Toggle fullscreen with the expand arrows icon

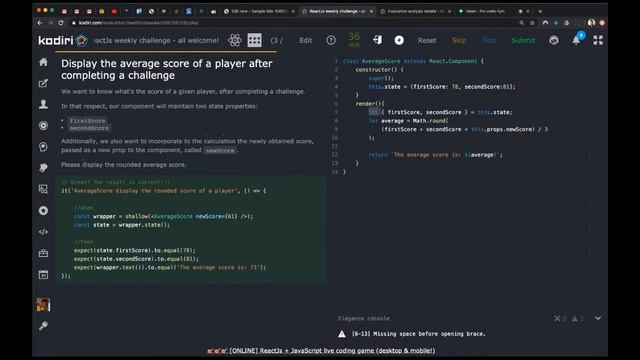pyautogui.click(x=598, y=40)
